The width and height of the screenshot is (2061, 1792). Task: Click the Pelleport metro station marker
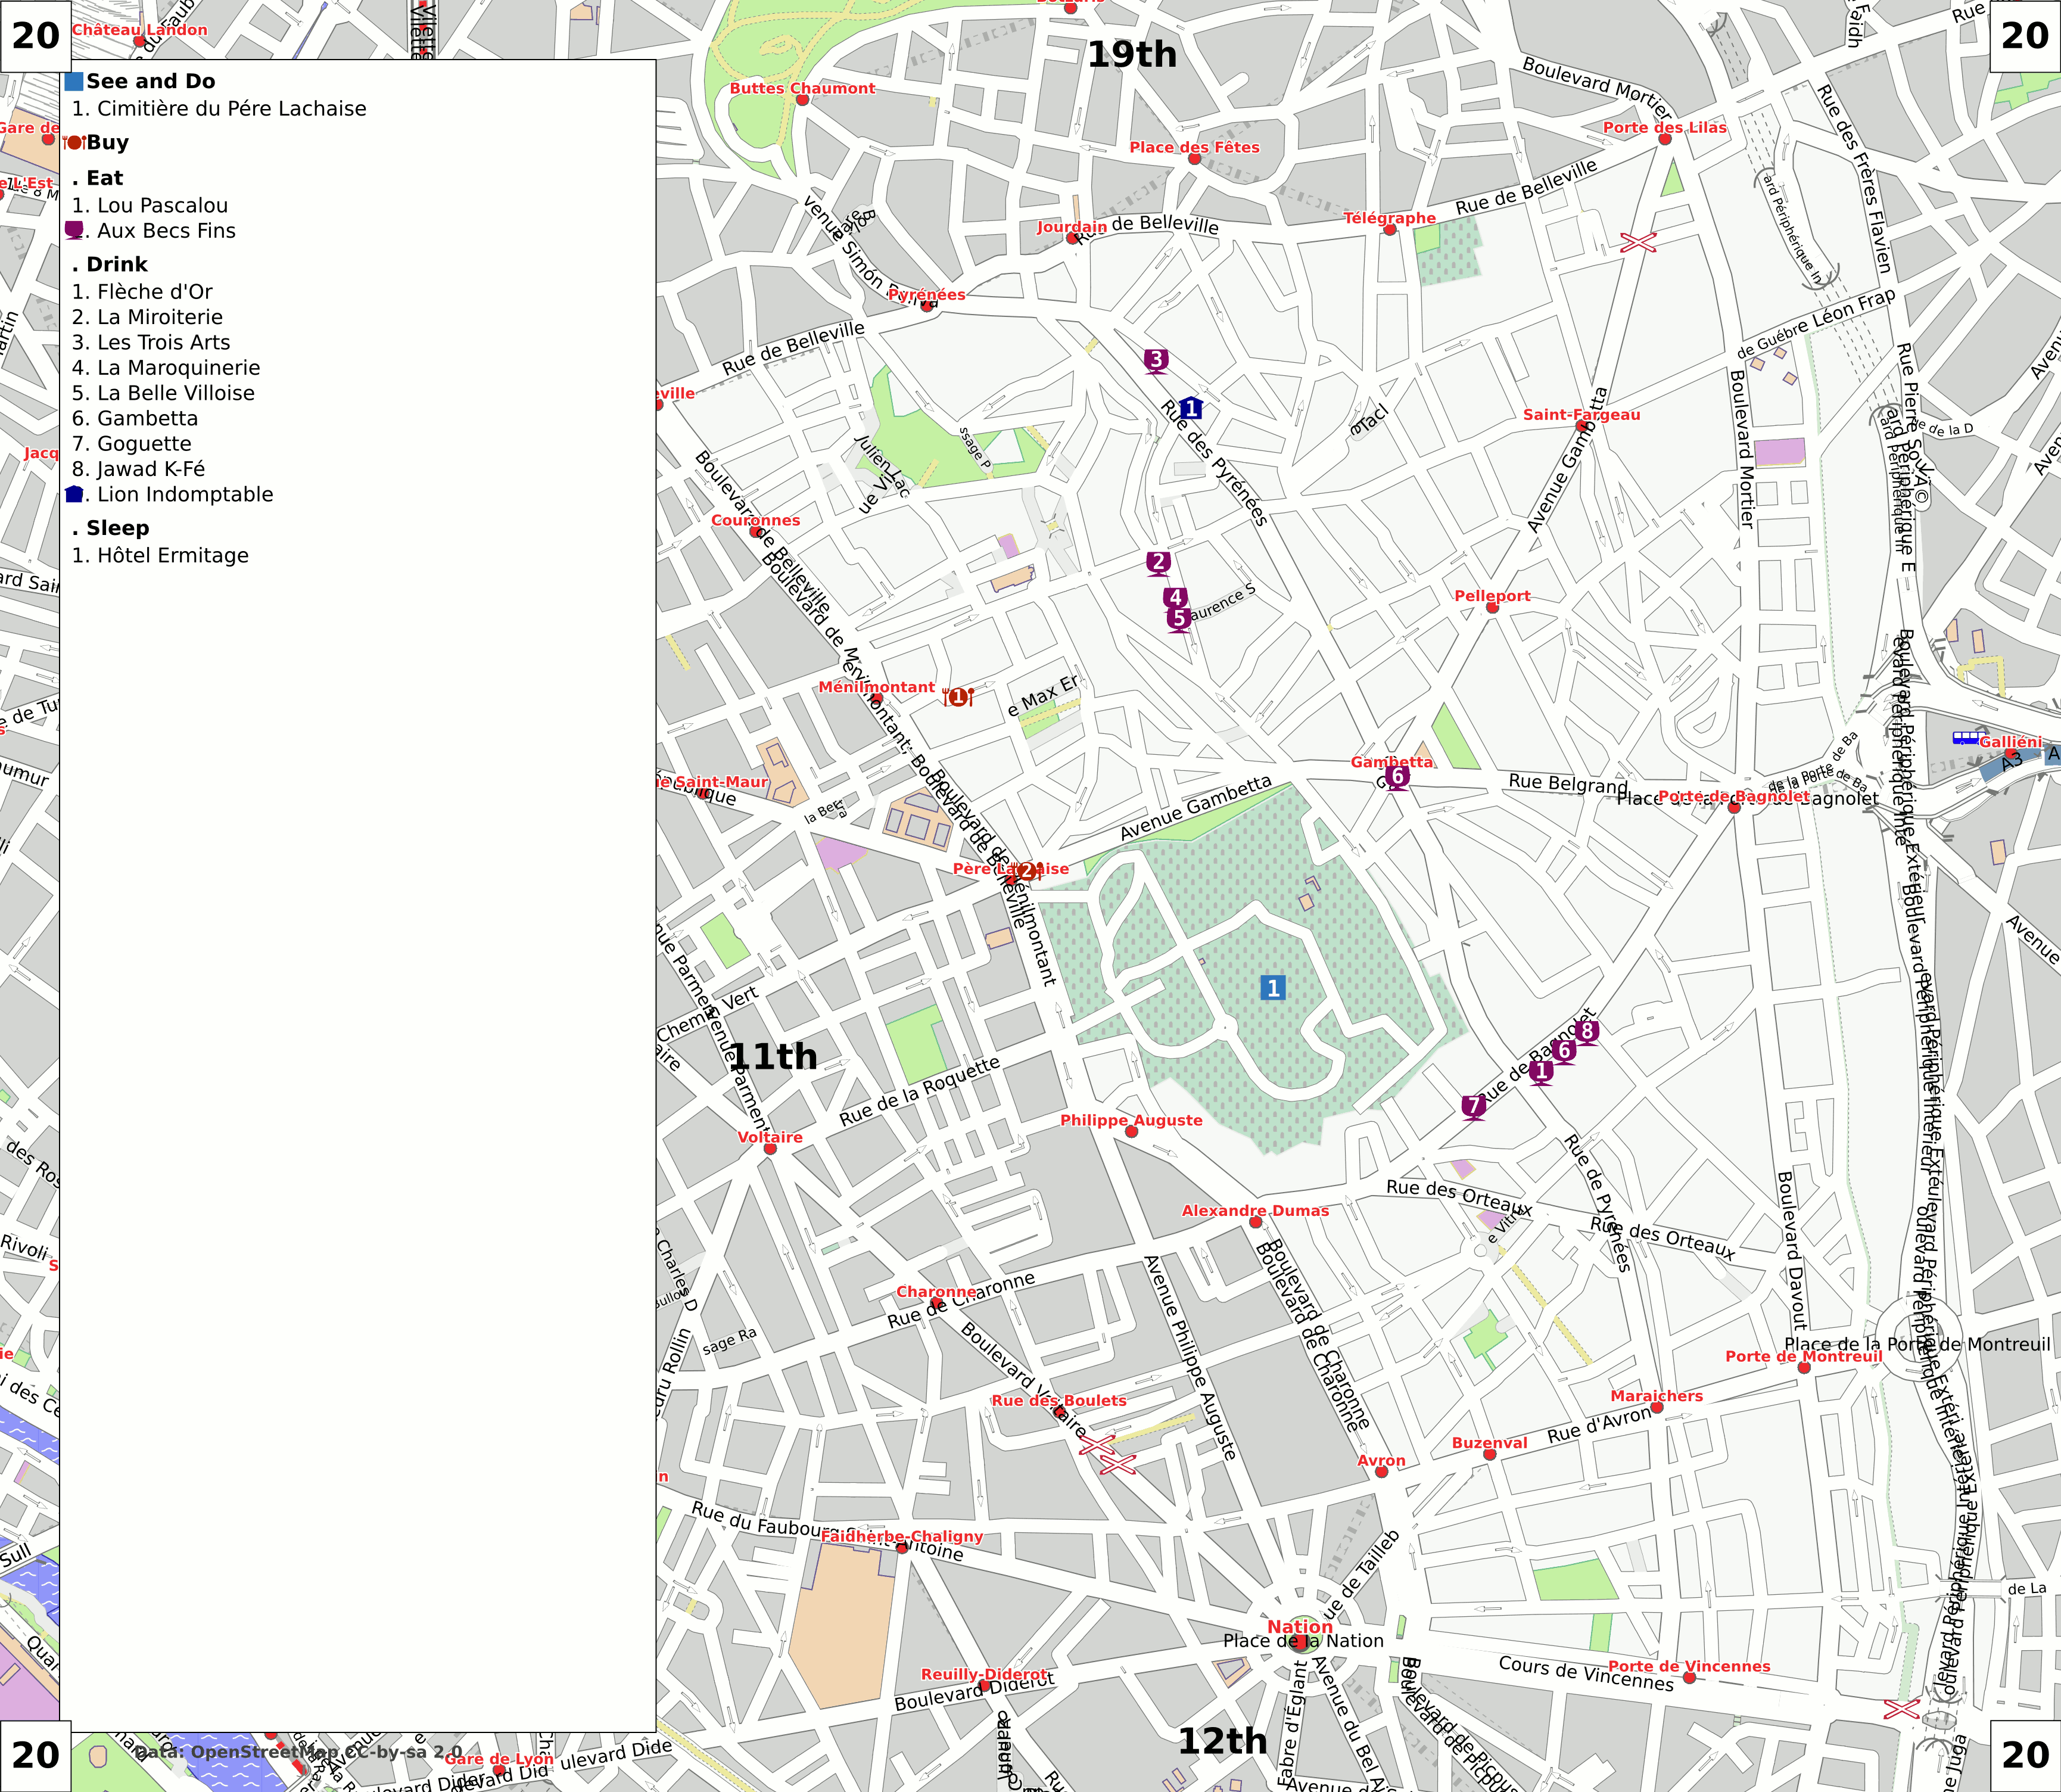coord(1492,607)
